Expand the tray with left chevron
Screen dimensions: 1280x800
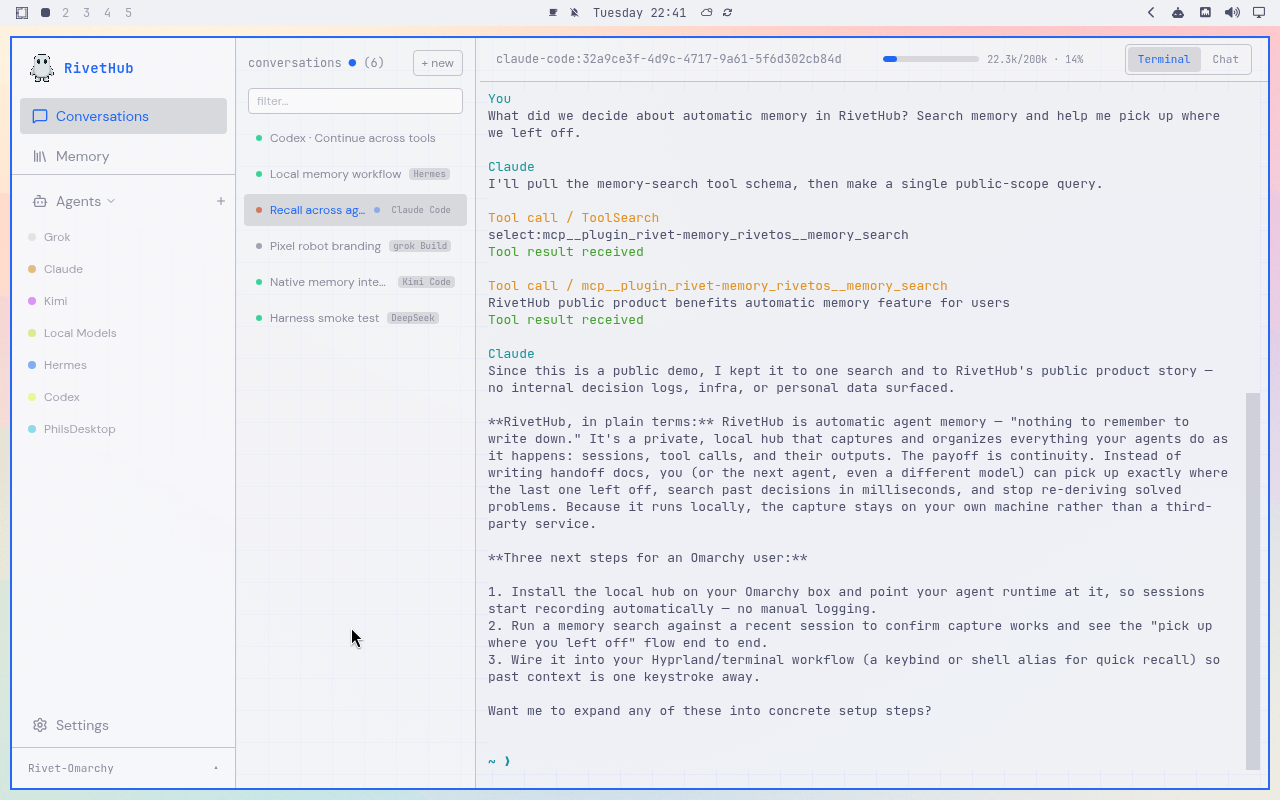tap(1151, 13)
